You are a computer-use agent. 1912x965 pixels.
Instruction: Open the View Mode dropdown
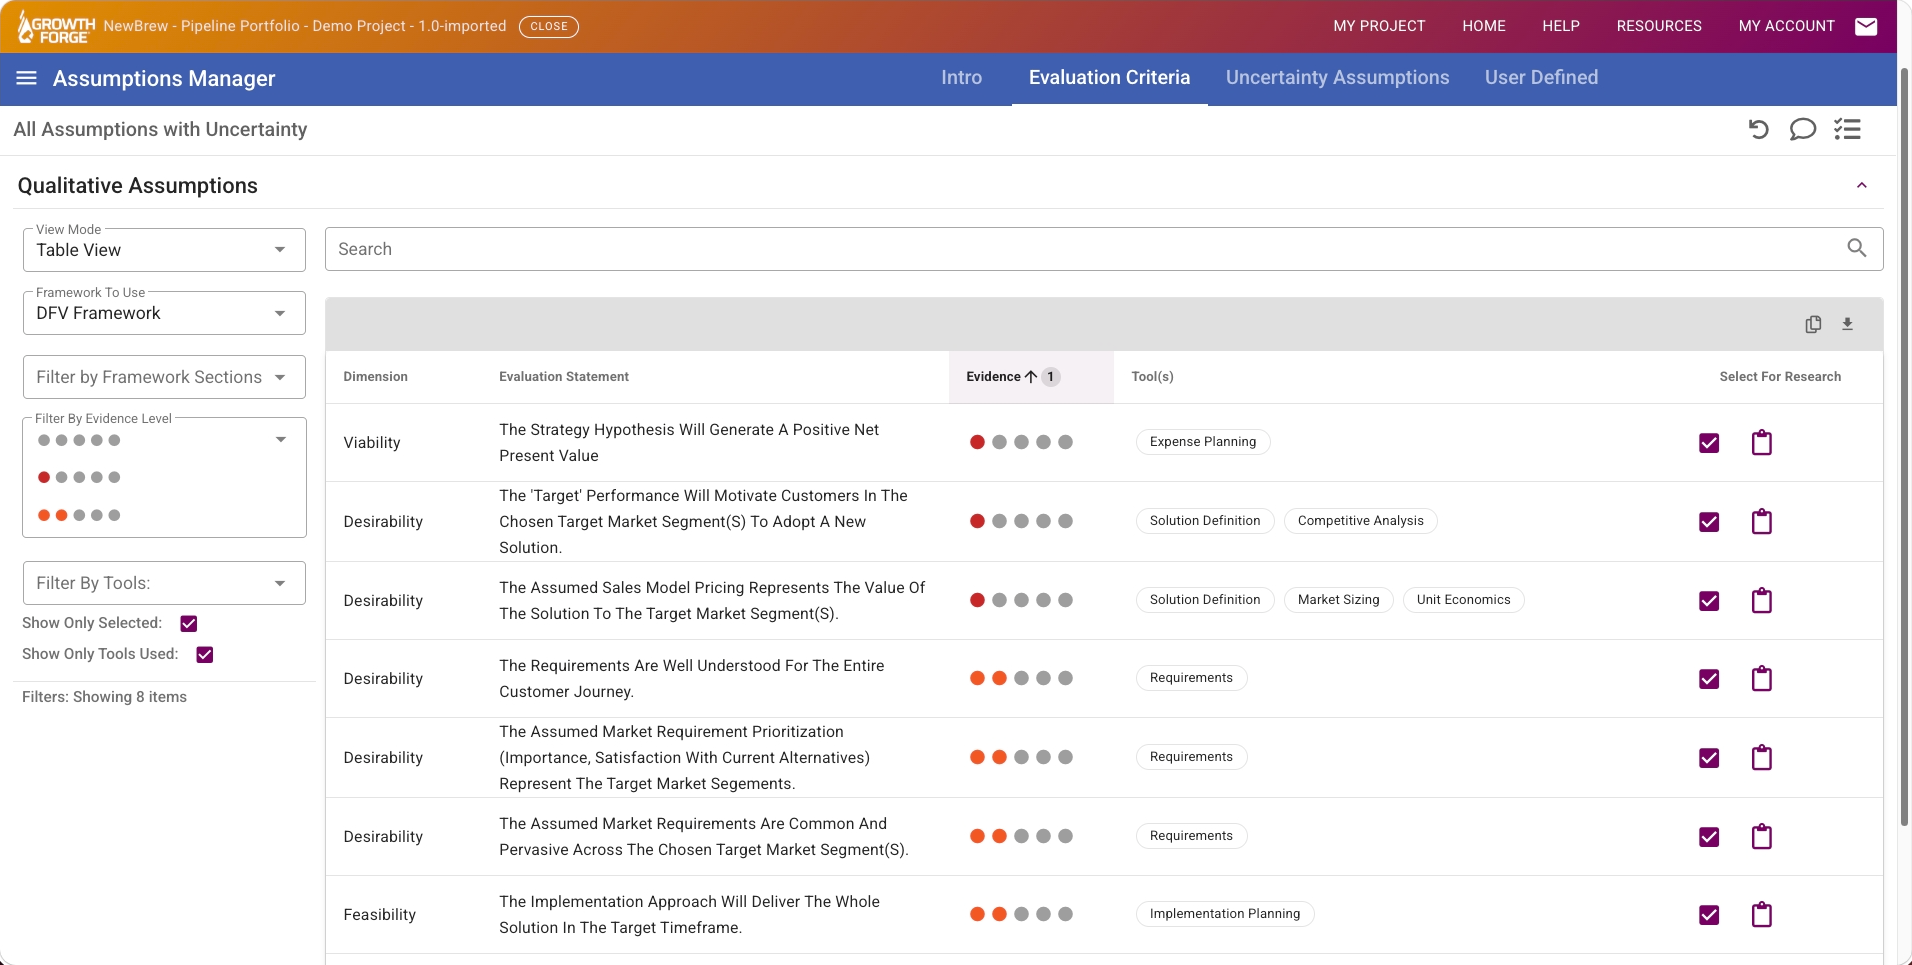tap(164, 250)
